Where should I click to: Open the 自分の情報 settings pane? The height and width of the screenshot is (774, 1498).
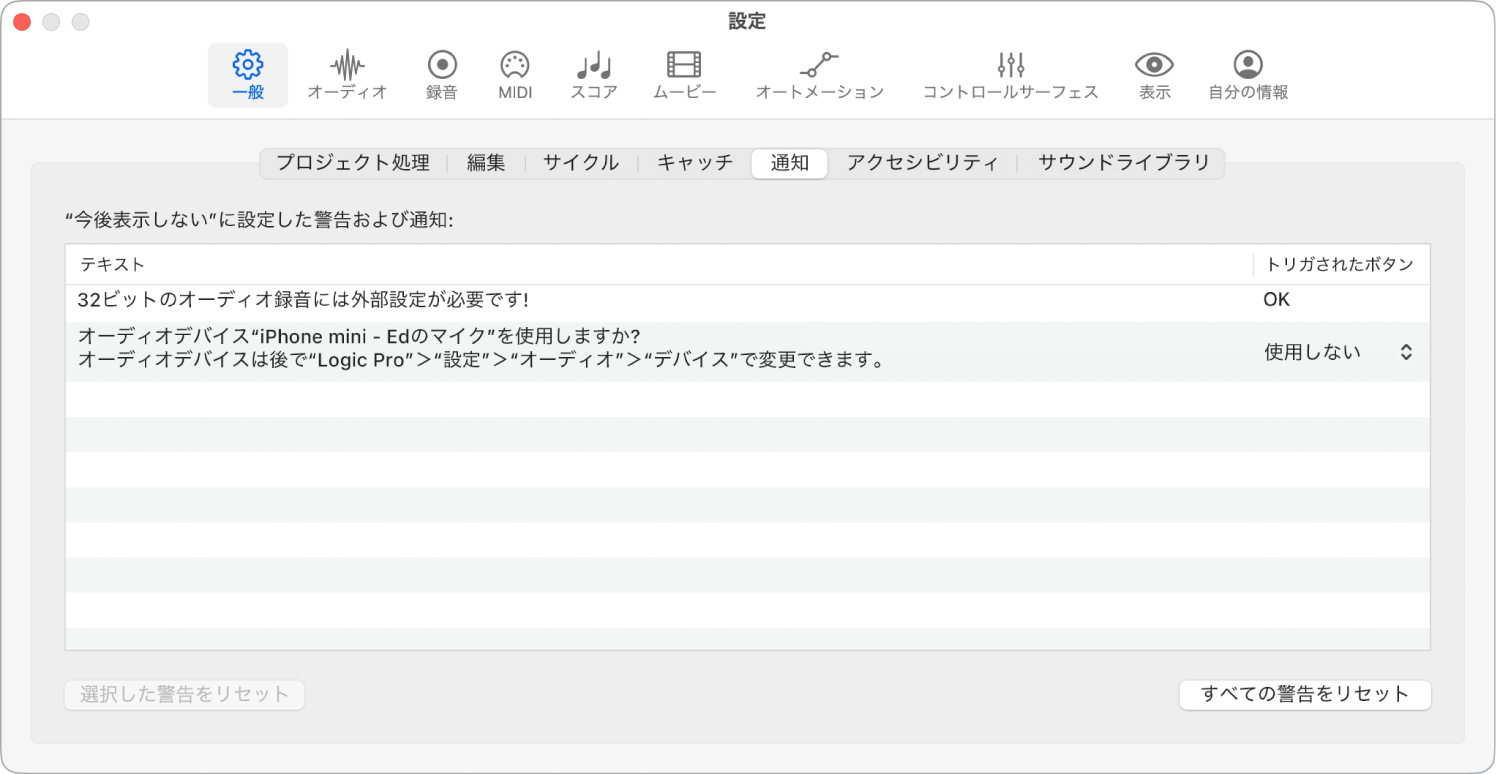coord(1247,74)
